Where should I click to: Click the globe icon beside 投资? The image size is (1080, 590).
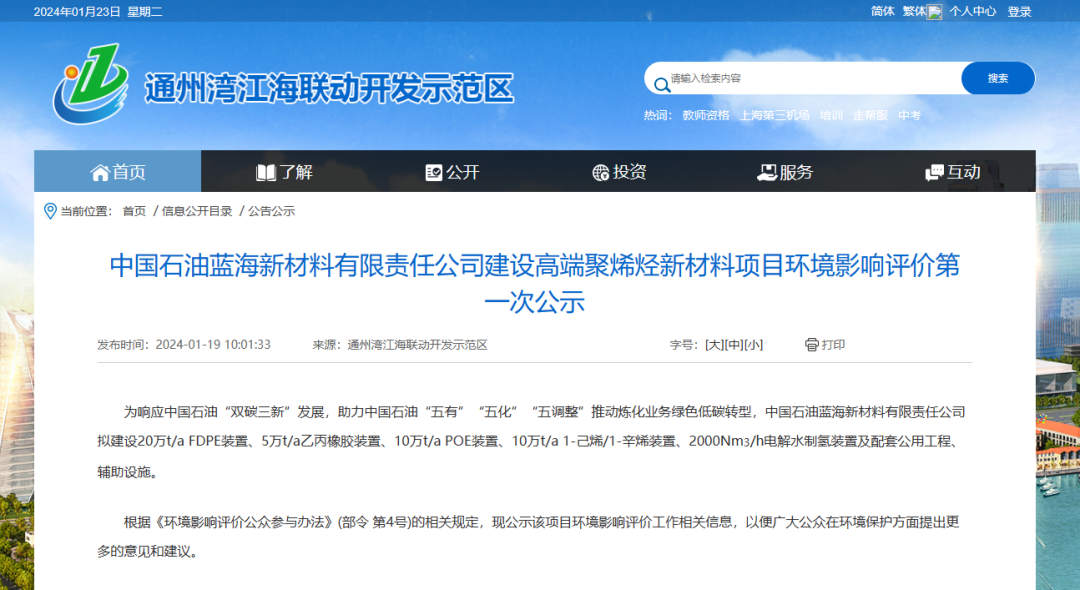tap(601, 172)
